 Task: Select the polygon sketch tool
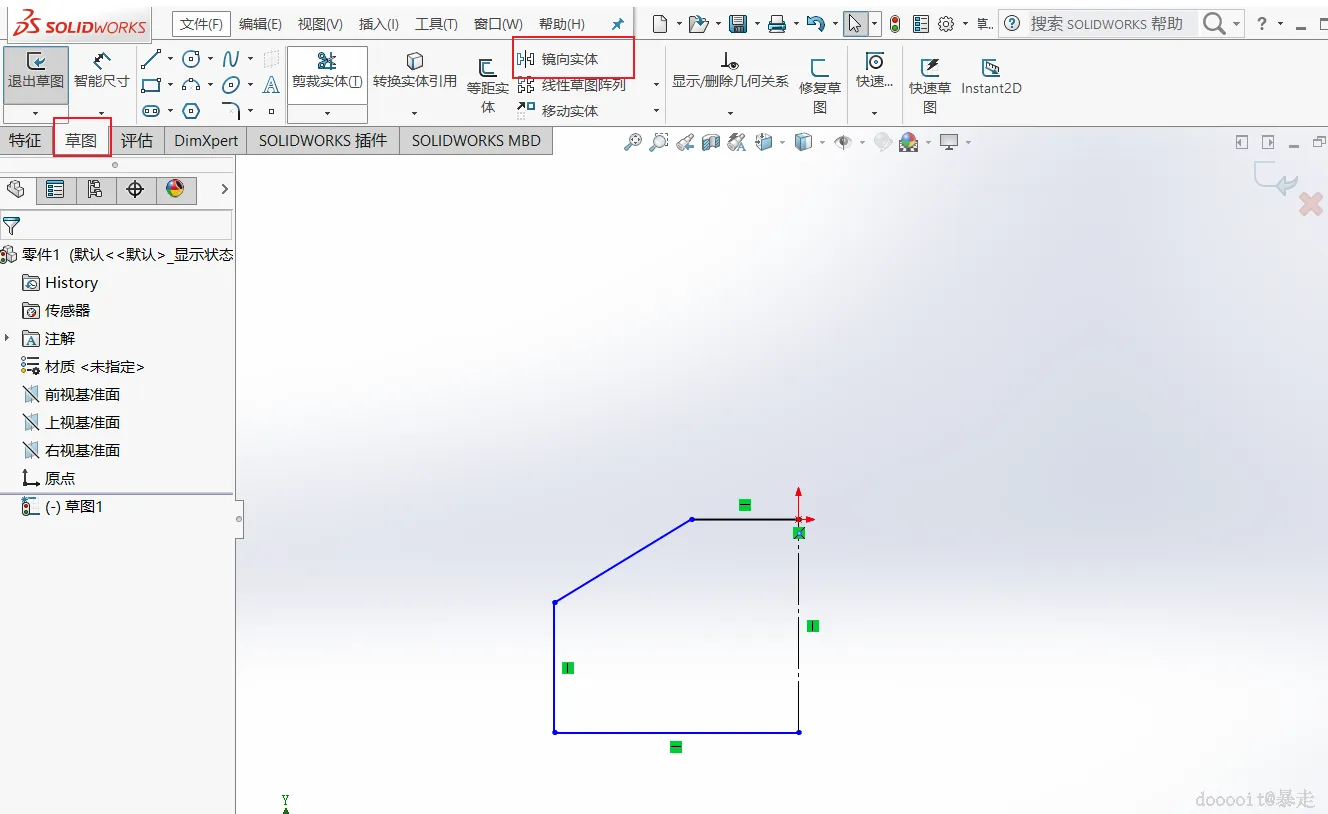pyautogui.click(x=191, y=110)
